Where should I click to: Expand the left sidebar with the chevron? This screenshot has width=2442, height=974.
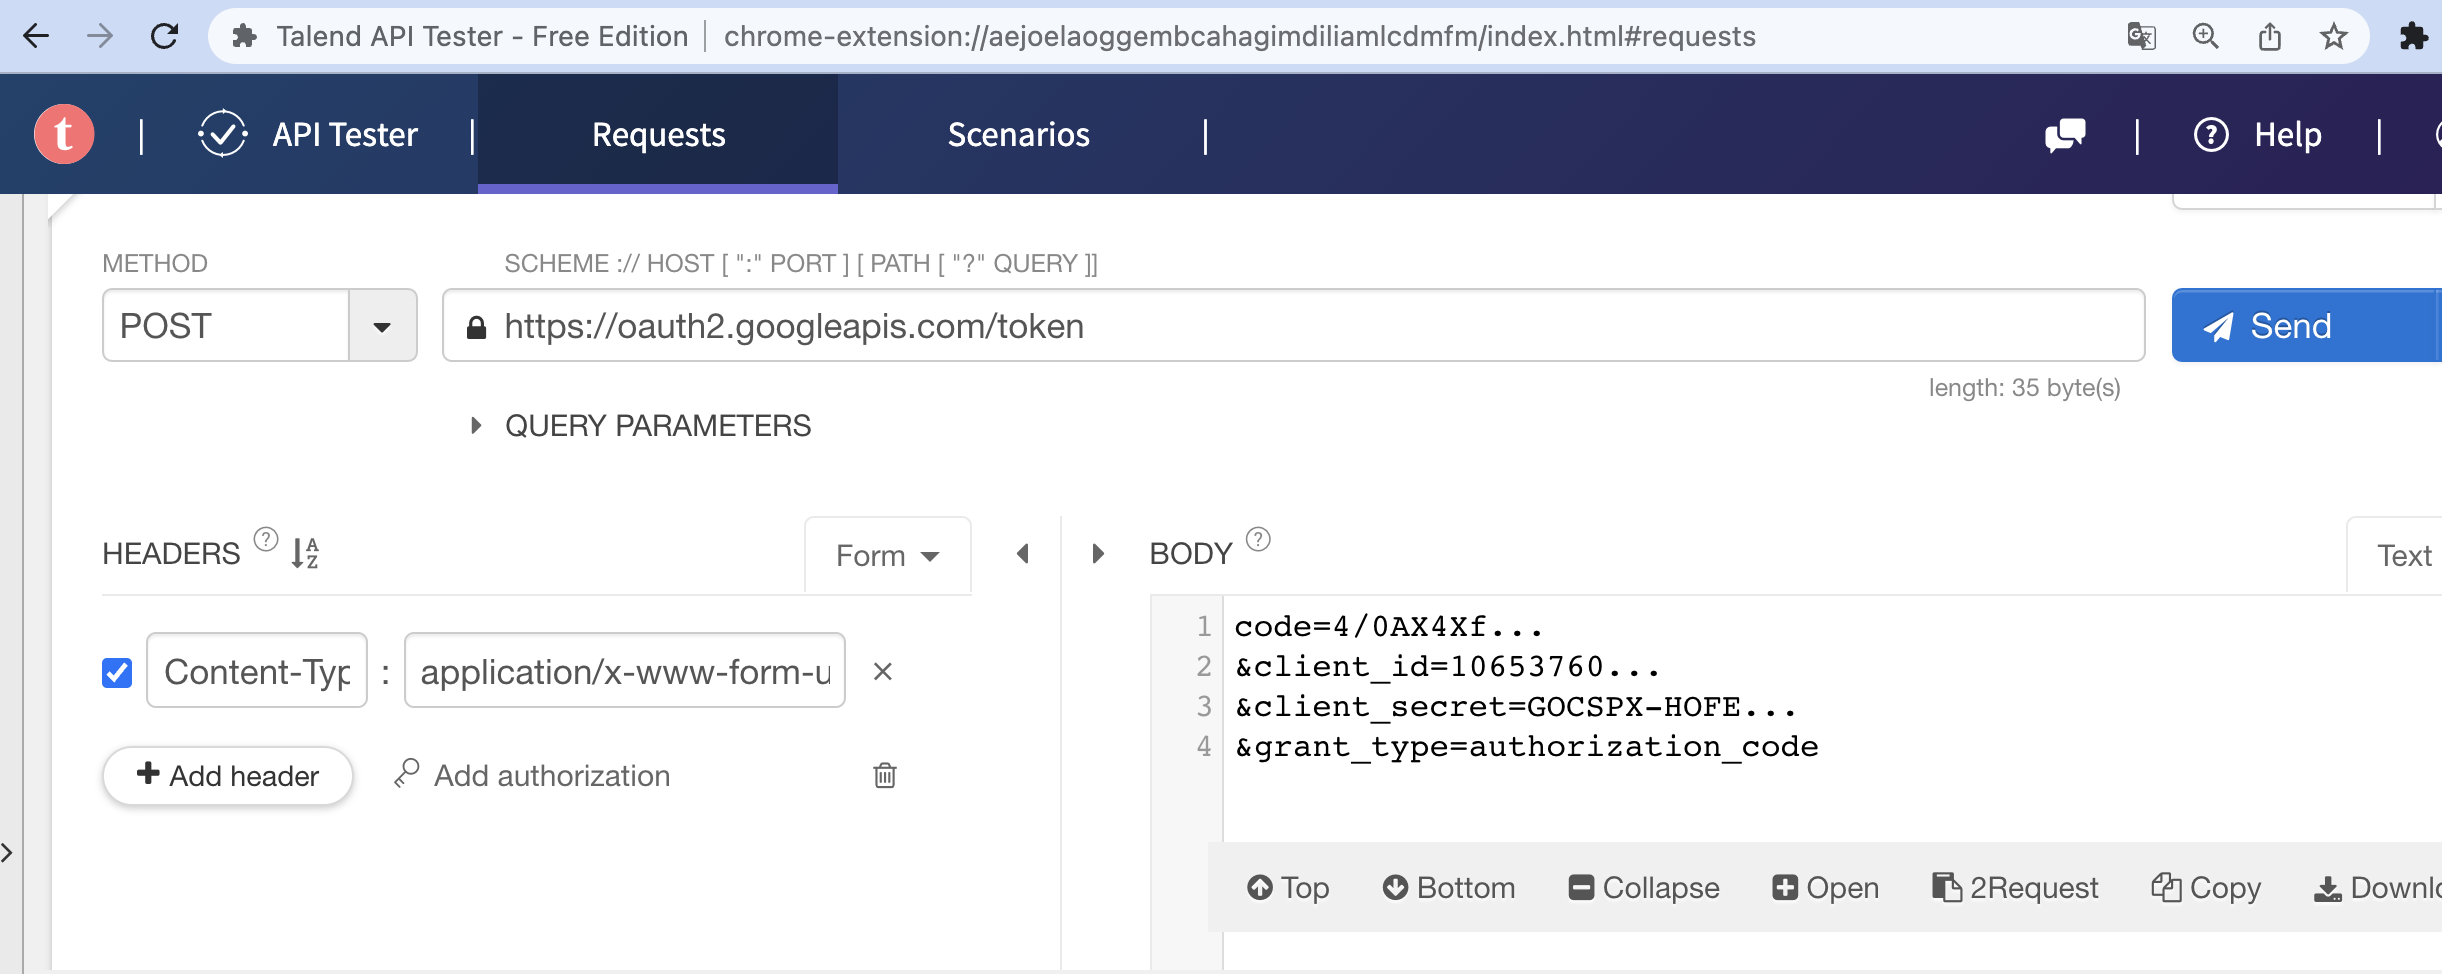coord(8,853)
